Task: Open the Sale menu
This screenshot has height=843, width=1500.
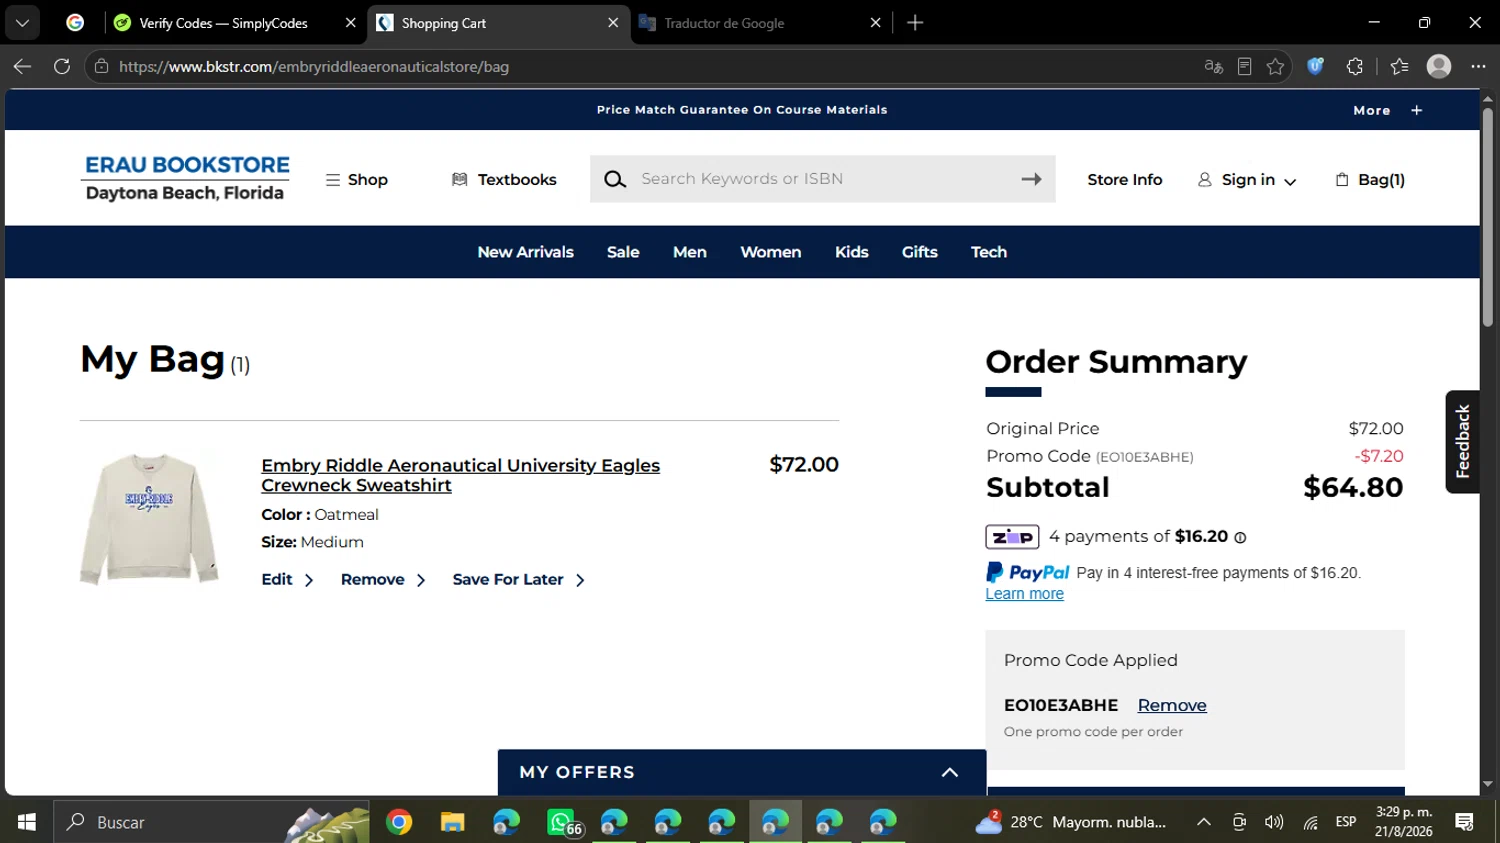Action: tap(623, 252)
